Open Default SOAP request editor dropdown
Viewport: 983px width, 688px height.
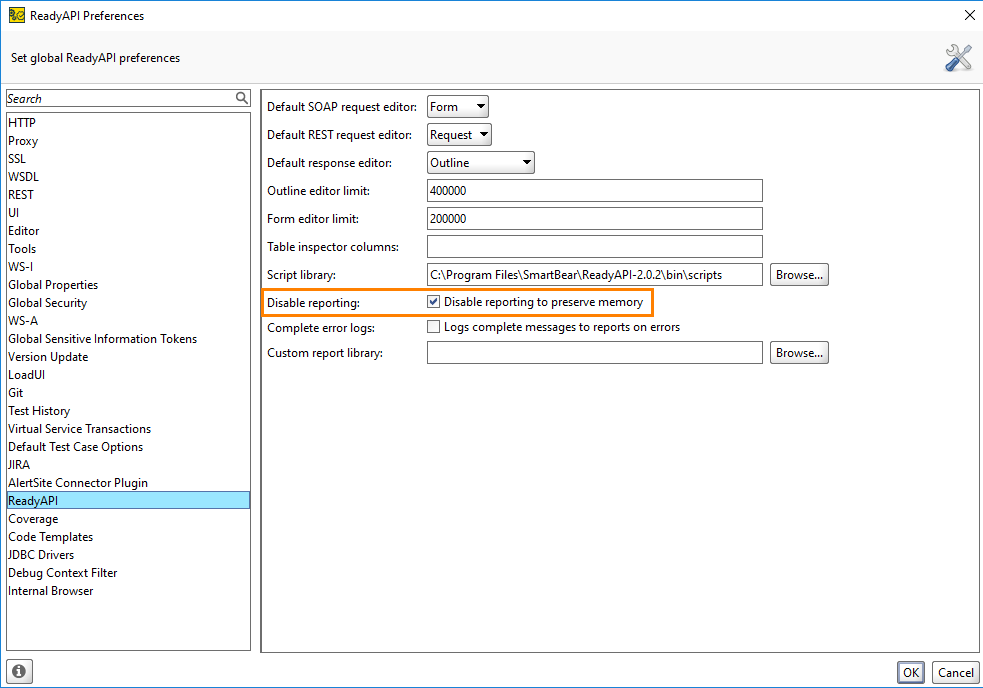pos(458,107)
